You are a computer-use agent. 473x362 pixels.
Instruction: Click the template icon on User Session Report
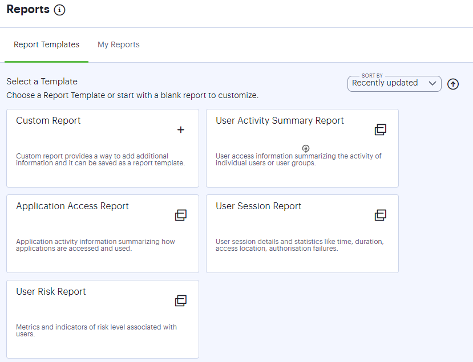380,215
